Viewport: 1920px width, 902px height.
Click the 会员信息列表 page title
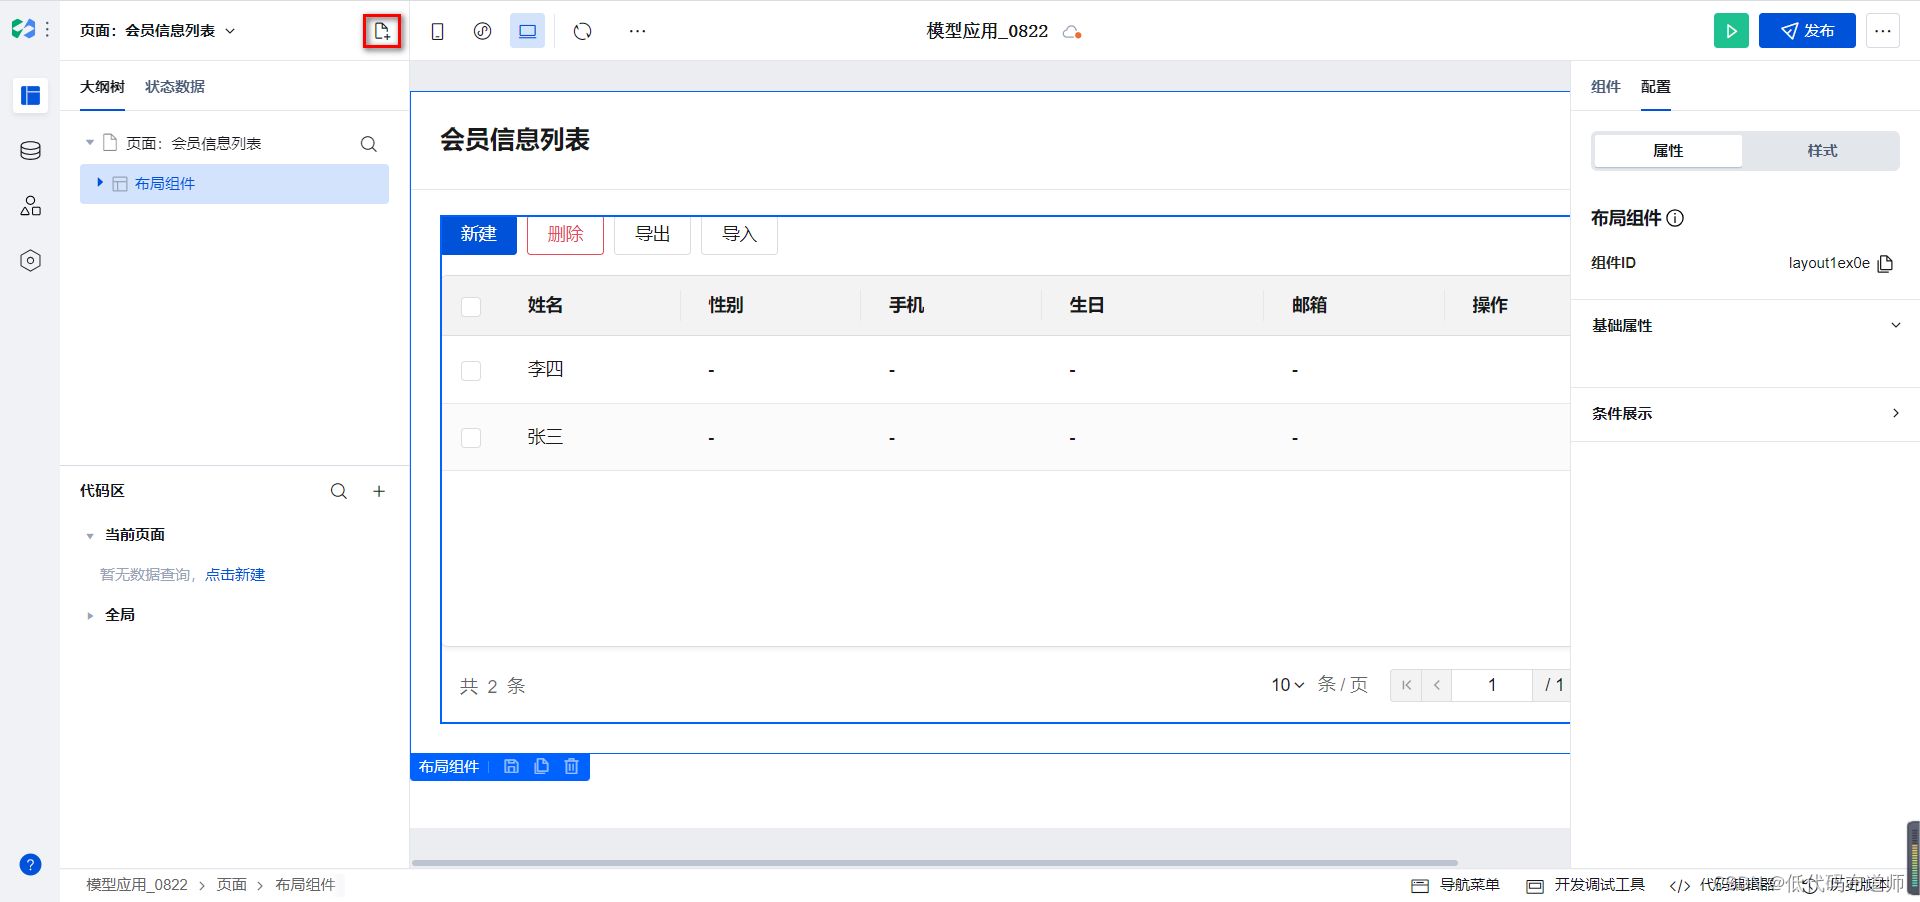(515, 140)
